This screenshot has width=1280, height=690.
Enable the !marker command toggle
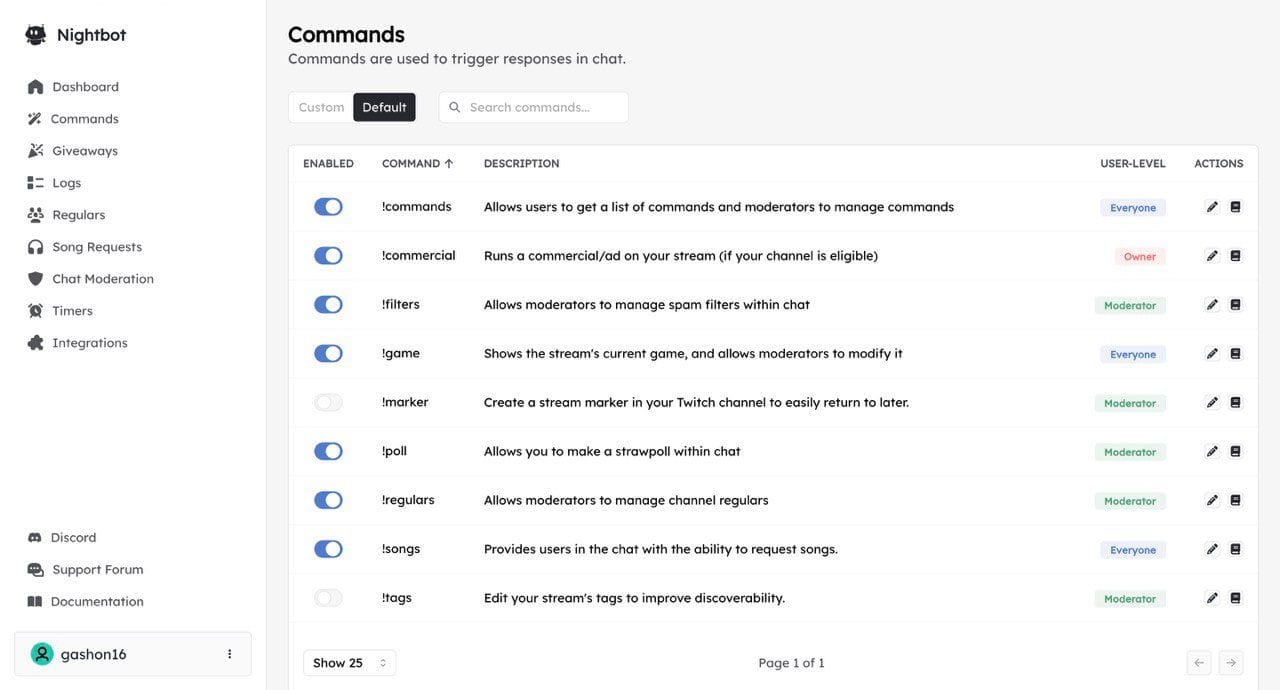click(x=328, y=403)
